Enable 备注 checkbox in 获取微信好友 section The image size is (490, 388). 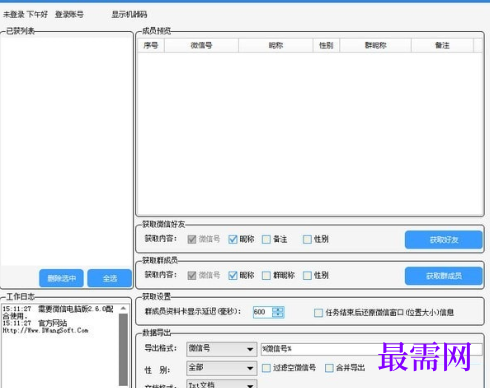[266, 239]
